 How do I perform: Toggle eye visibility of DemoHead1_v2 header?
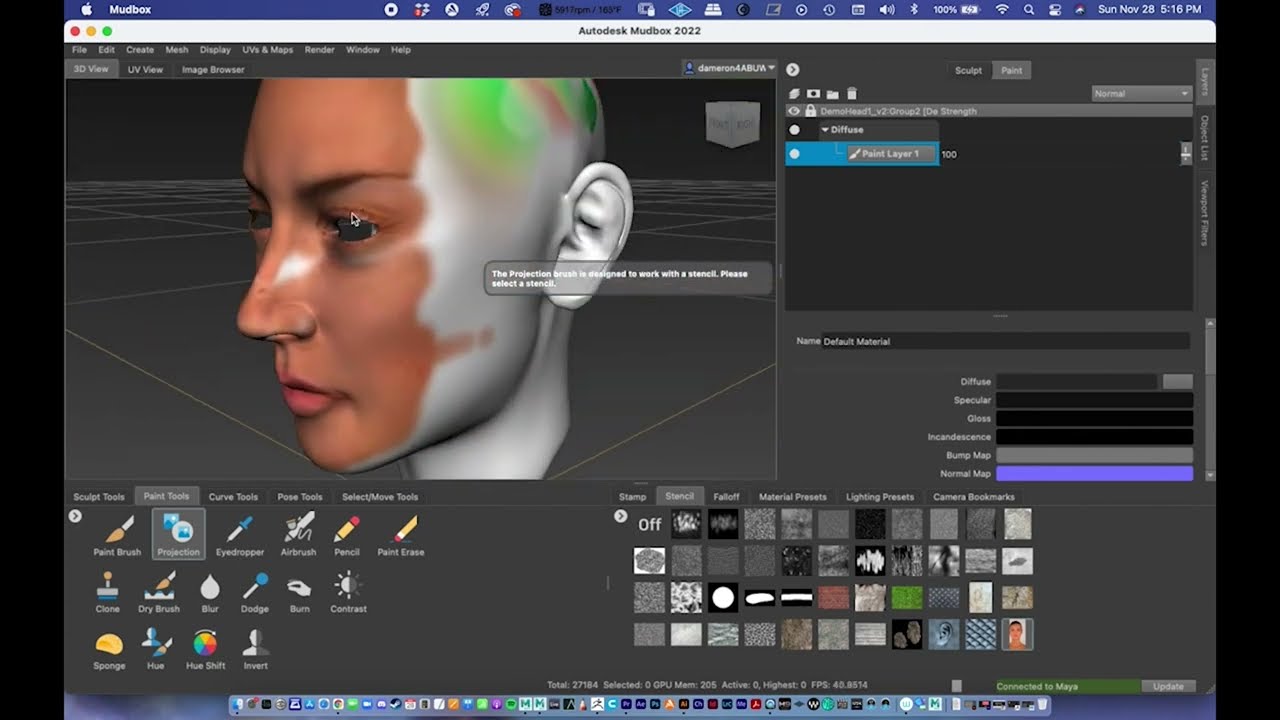click(794, 111)
